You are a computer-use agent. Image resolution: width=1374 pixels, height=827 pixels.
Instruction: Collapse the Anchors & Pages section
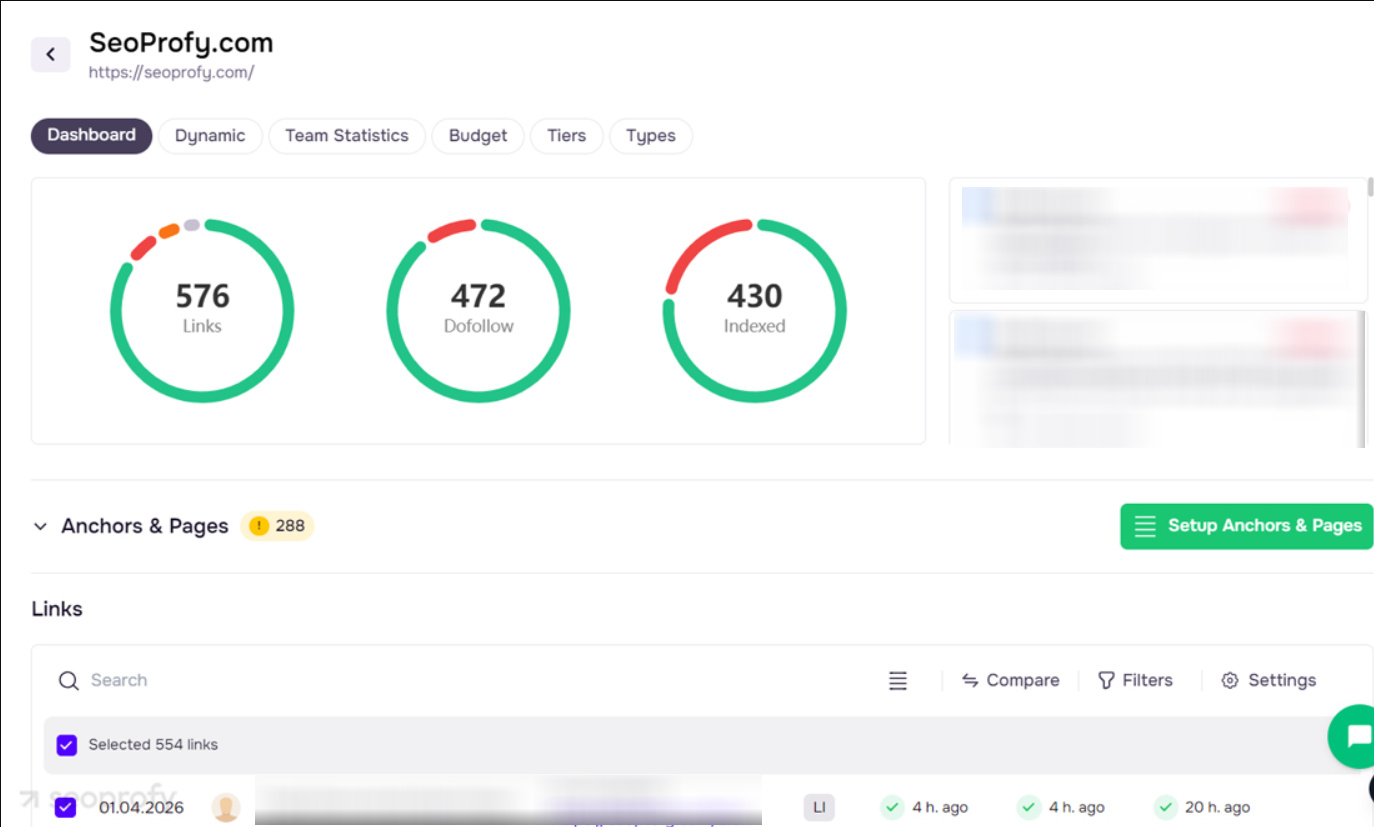(x=39, y=526)
